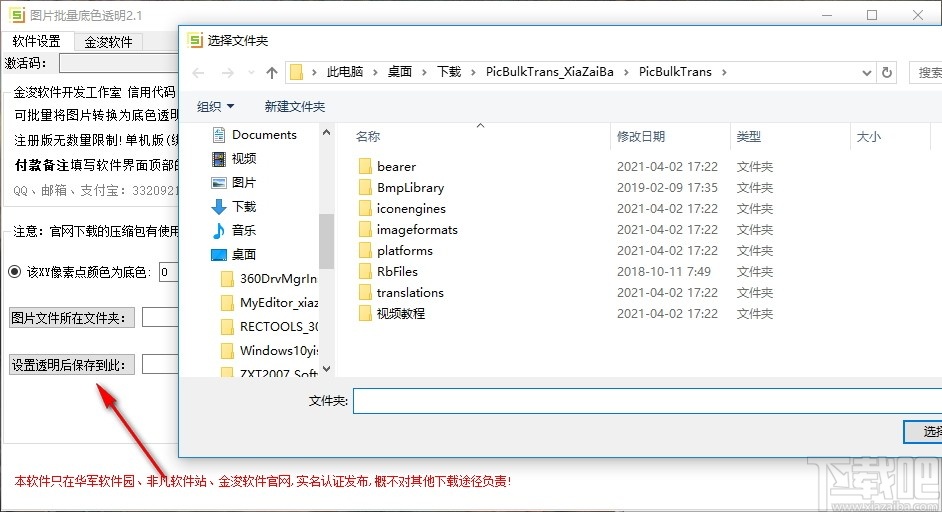Screen dimensions: 942x512
Task: Go up one folder level
Action: [x=272, y=73]
